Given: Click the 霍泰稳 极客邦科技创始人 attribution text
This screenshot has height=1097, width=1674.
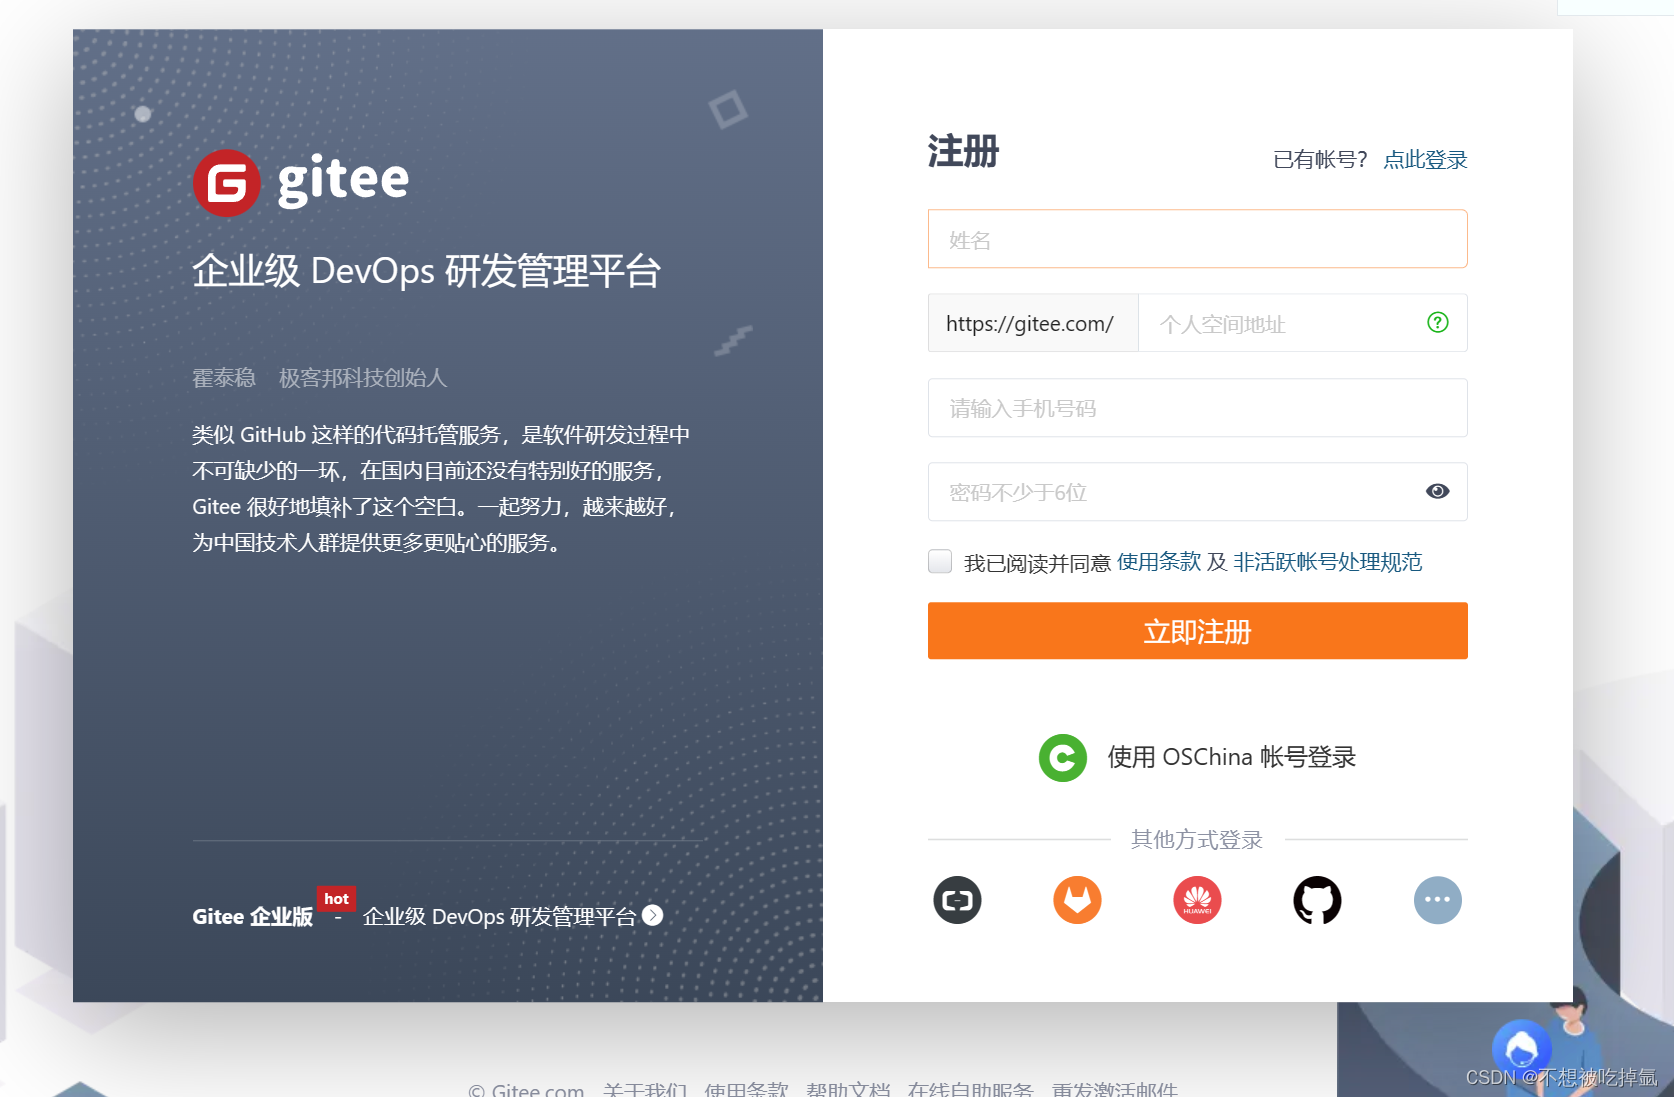Looking at the screenshot, I should [320, 378].
